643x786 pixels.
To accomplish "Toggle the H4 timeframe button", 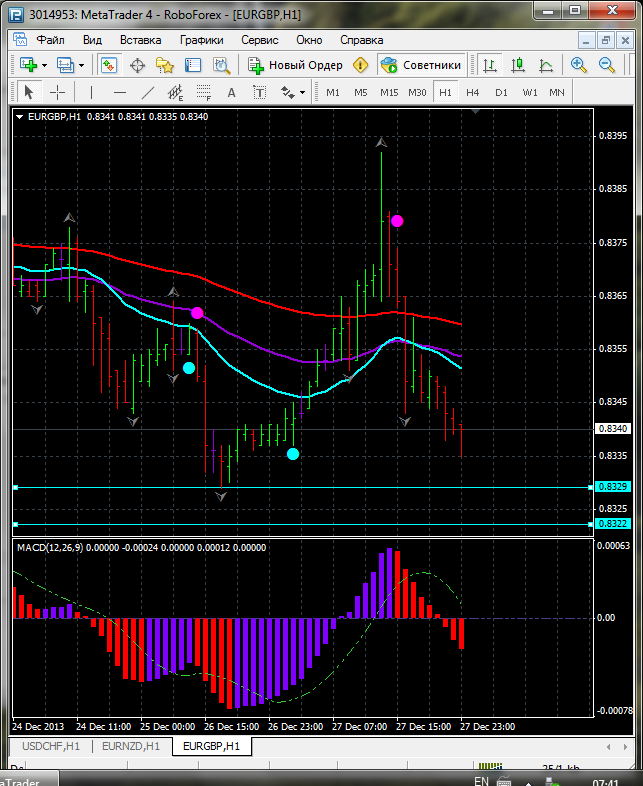I will click(473, 92).
